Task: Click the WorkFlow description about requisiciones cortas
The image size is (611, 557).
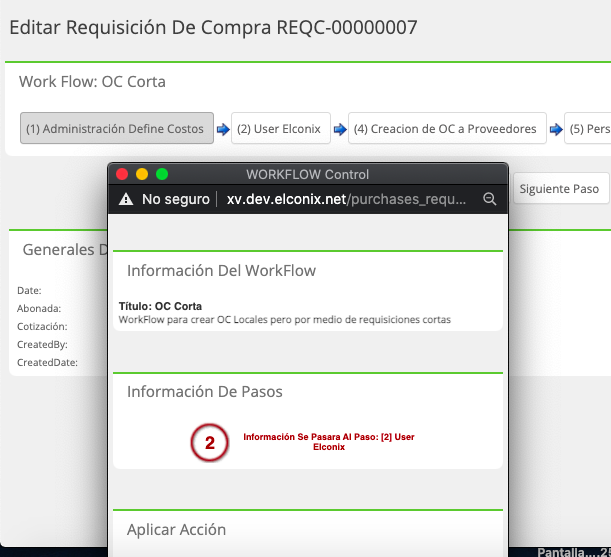Action: 285,320
